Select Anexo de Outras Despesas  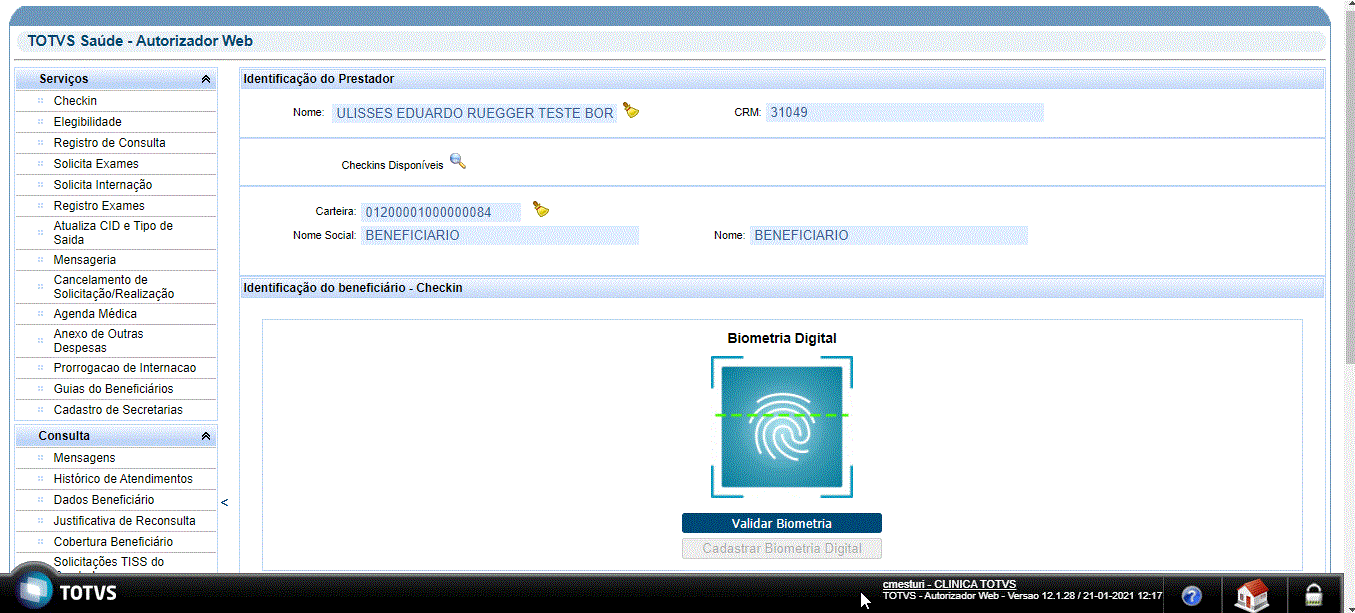[x=98, y=341]
